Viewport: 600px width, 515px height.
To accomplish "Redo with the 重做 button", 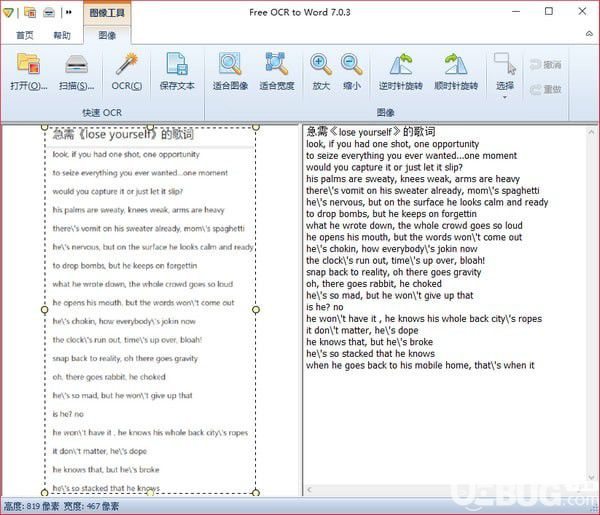I will pos(546,89).
